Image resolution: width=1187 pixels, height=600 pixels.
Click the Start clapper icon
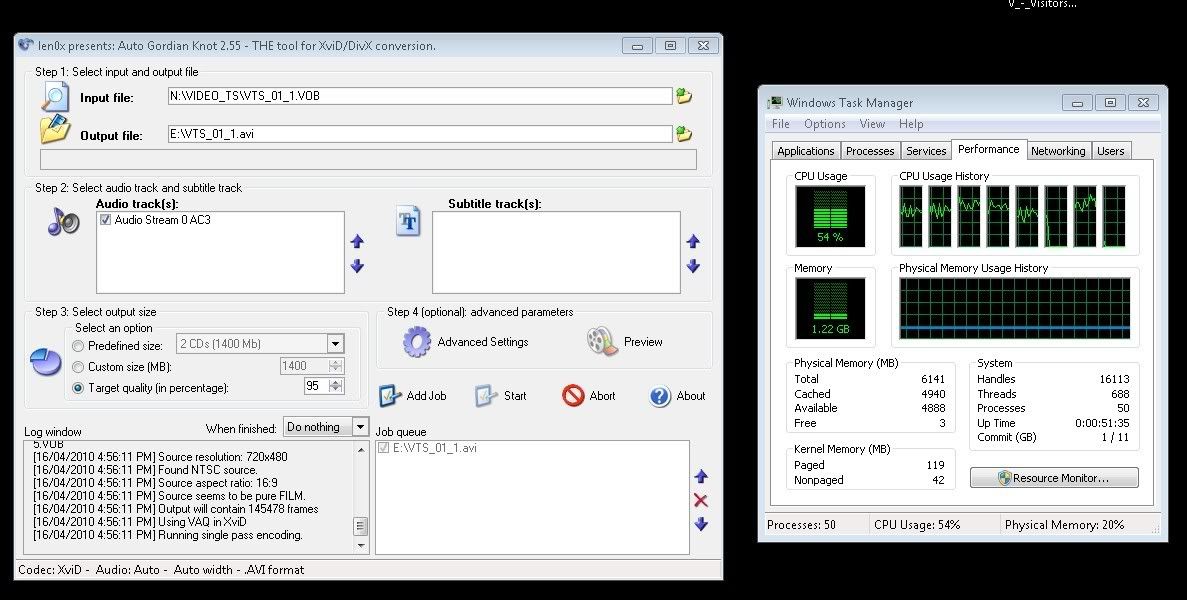click(486, 396)
